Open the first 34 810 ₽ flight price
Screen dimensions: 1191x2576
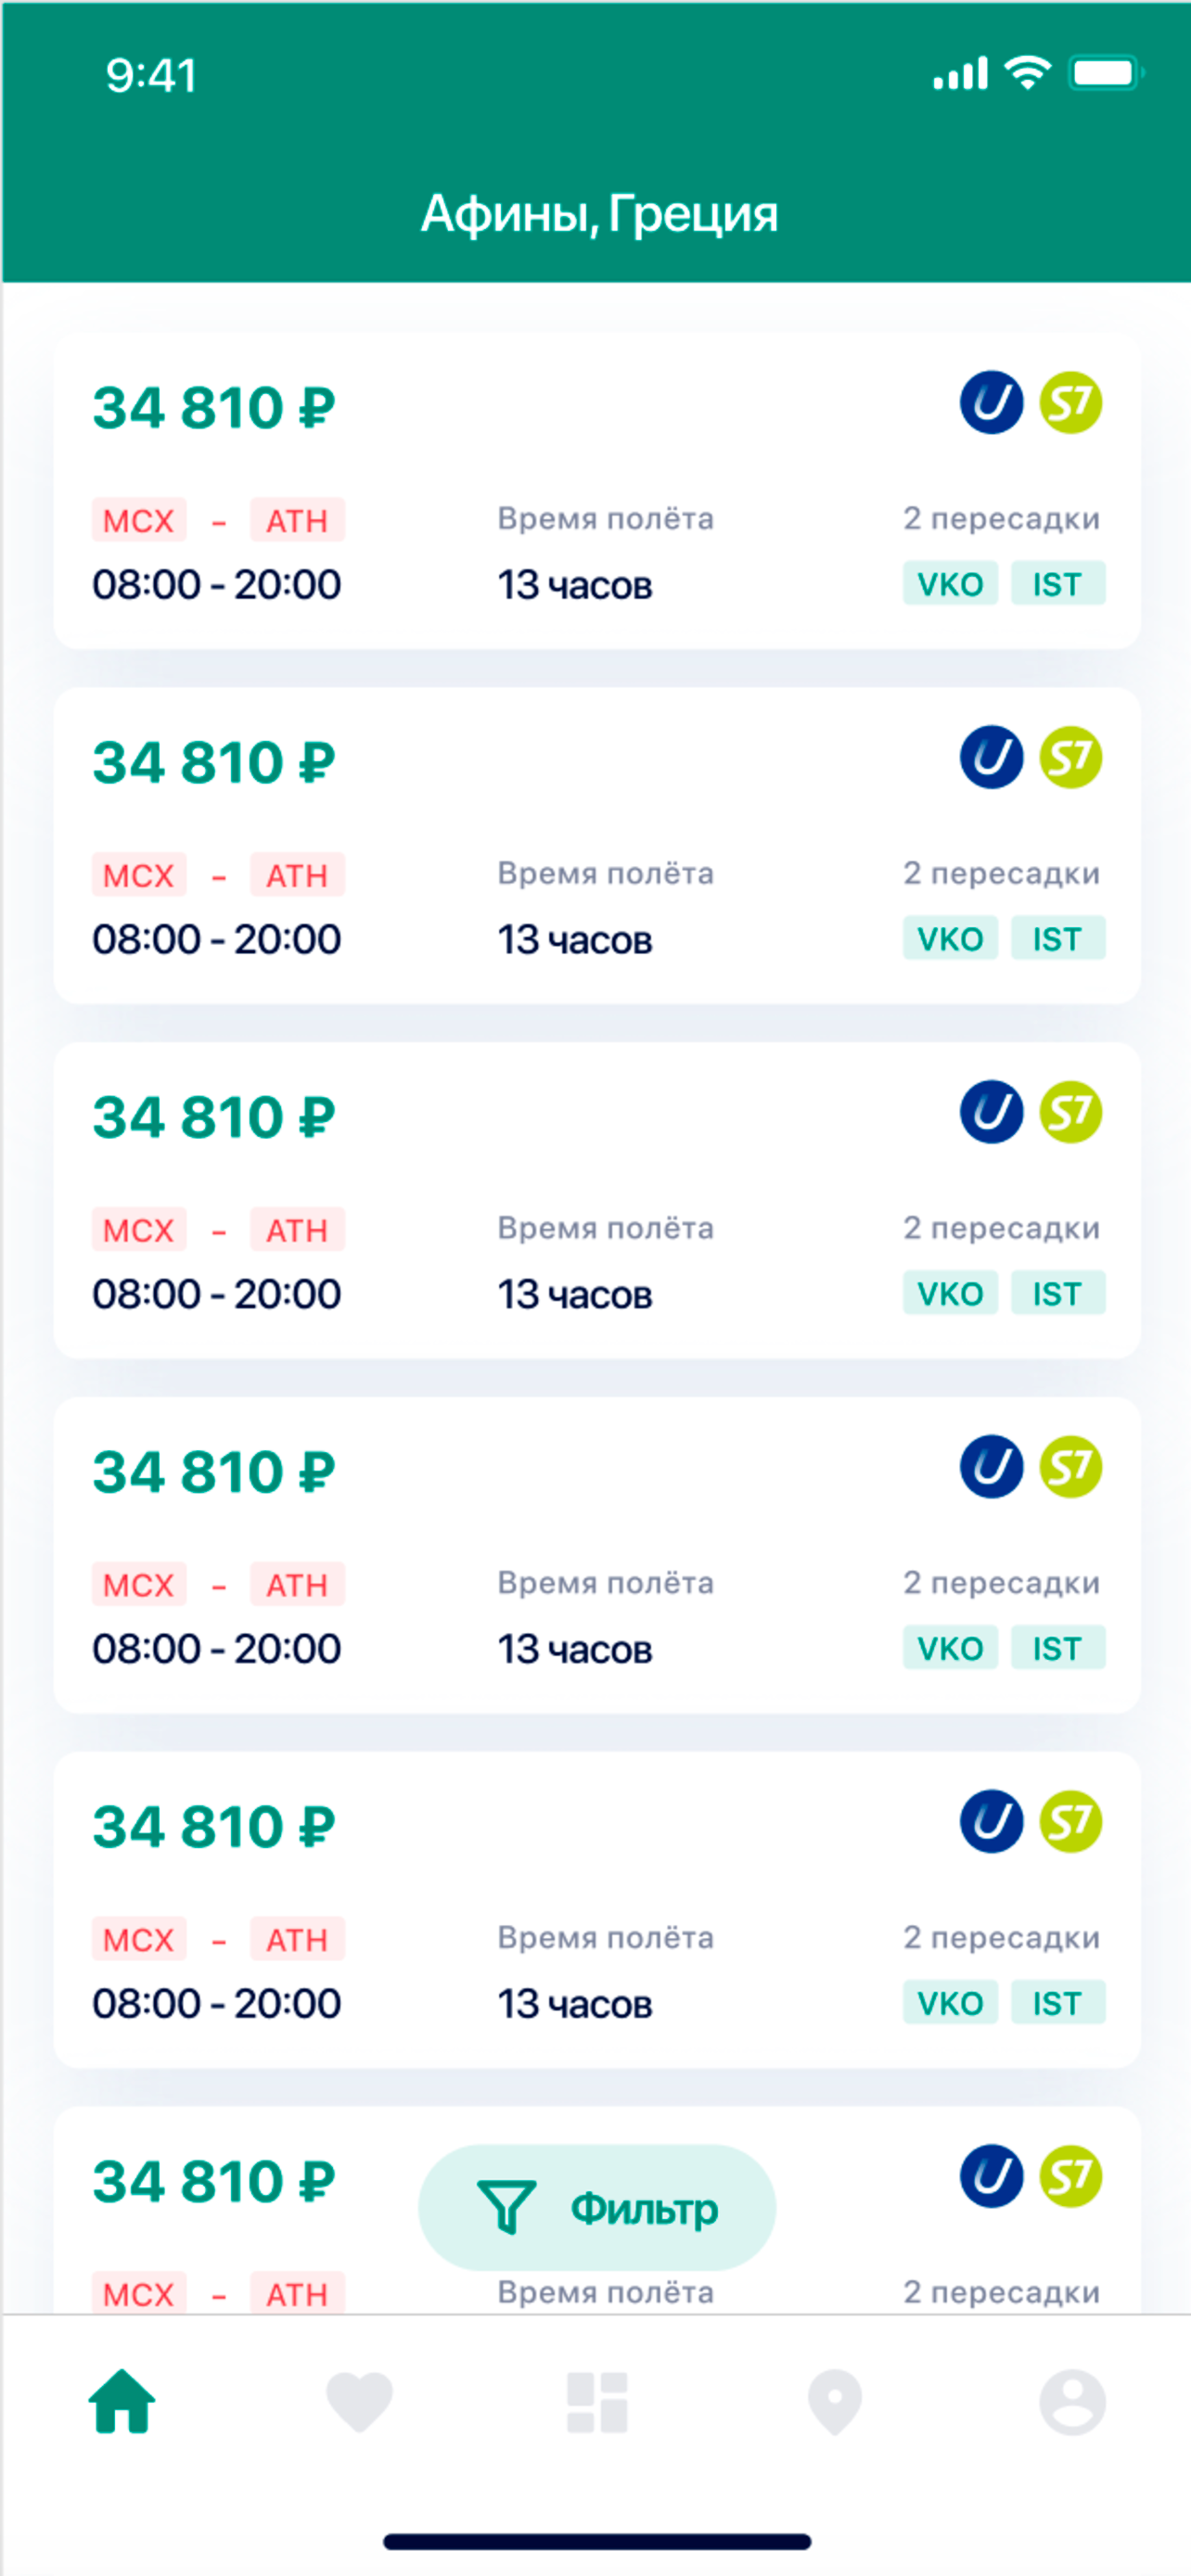tap(214, 408)
